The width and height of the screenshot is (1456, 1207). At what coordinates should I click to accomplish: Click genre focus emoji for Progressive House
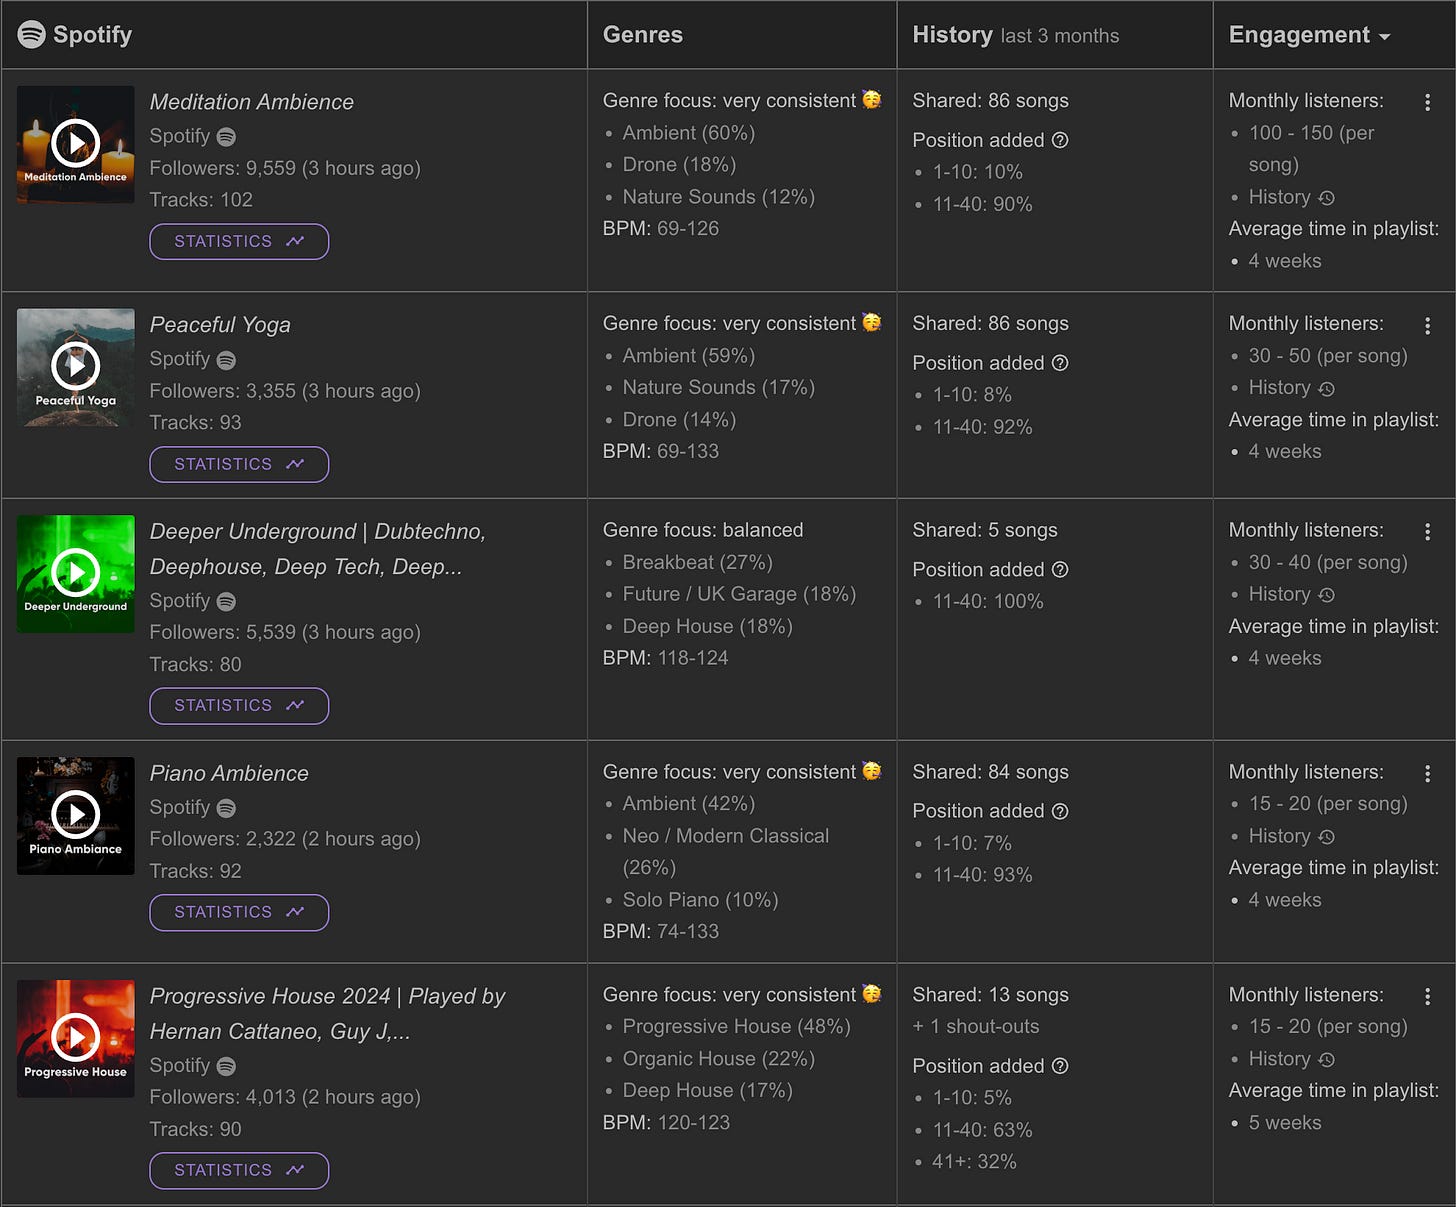pyautogui.click(x=872, y=994)
